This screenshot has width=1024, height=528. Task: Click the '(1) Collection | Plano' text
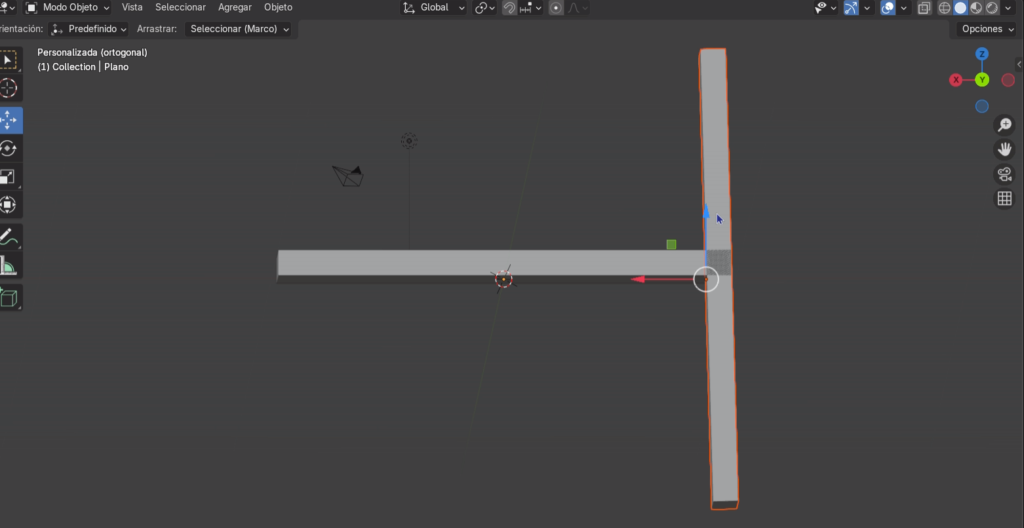tap(83, 67)
